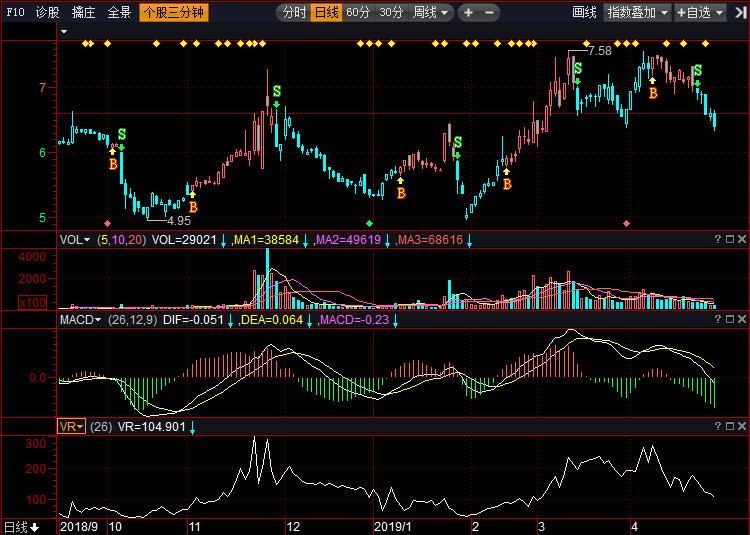This screenshot has height=535, width=750.
Task: Open the 诊股 stock diagnosis view
Action: [x=47, y=12]
